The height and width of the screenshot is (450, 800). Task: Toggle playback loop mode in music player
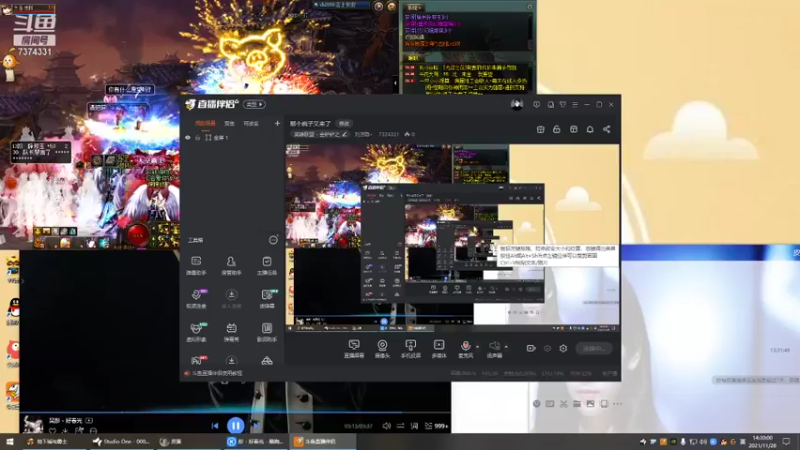(401, 426)
